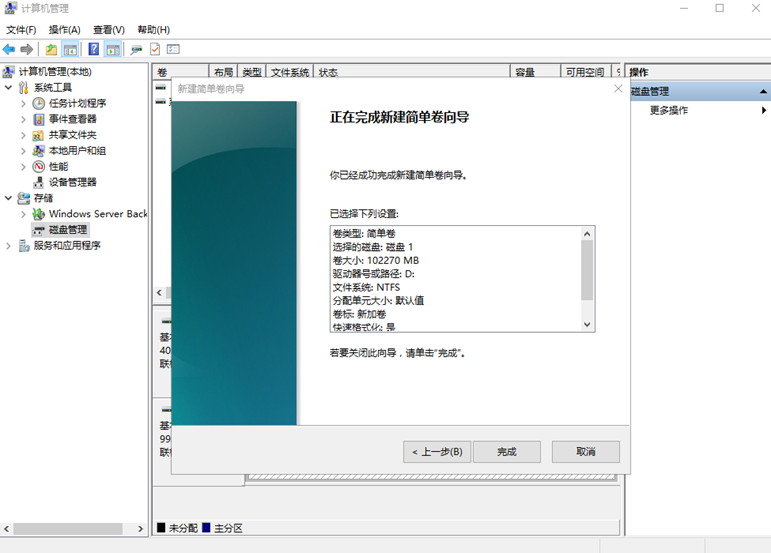The width and height of the screenshot is (771, 553).
Task: Collapse the 系统工具 tree node
Action: [x=8, y=87]
